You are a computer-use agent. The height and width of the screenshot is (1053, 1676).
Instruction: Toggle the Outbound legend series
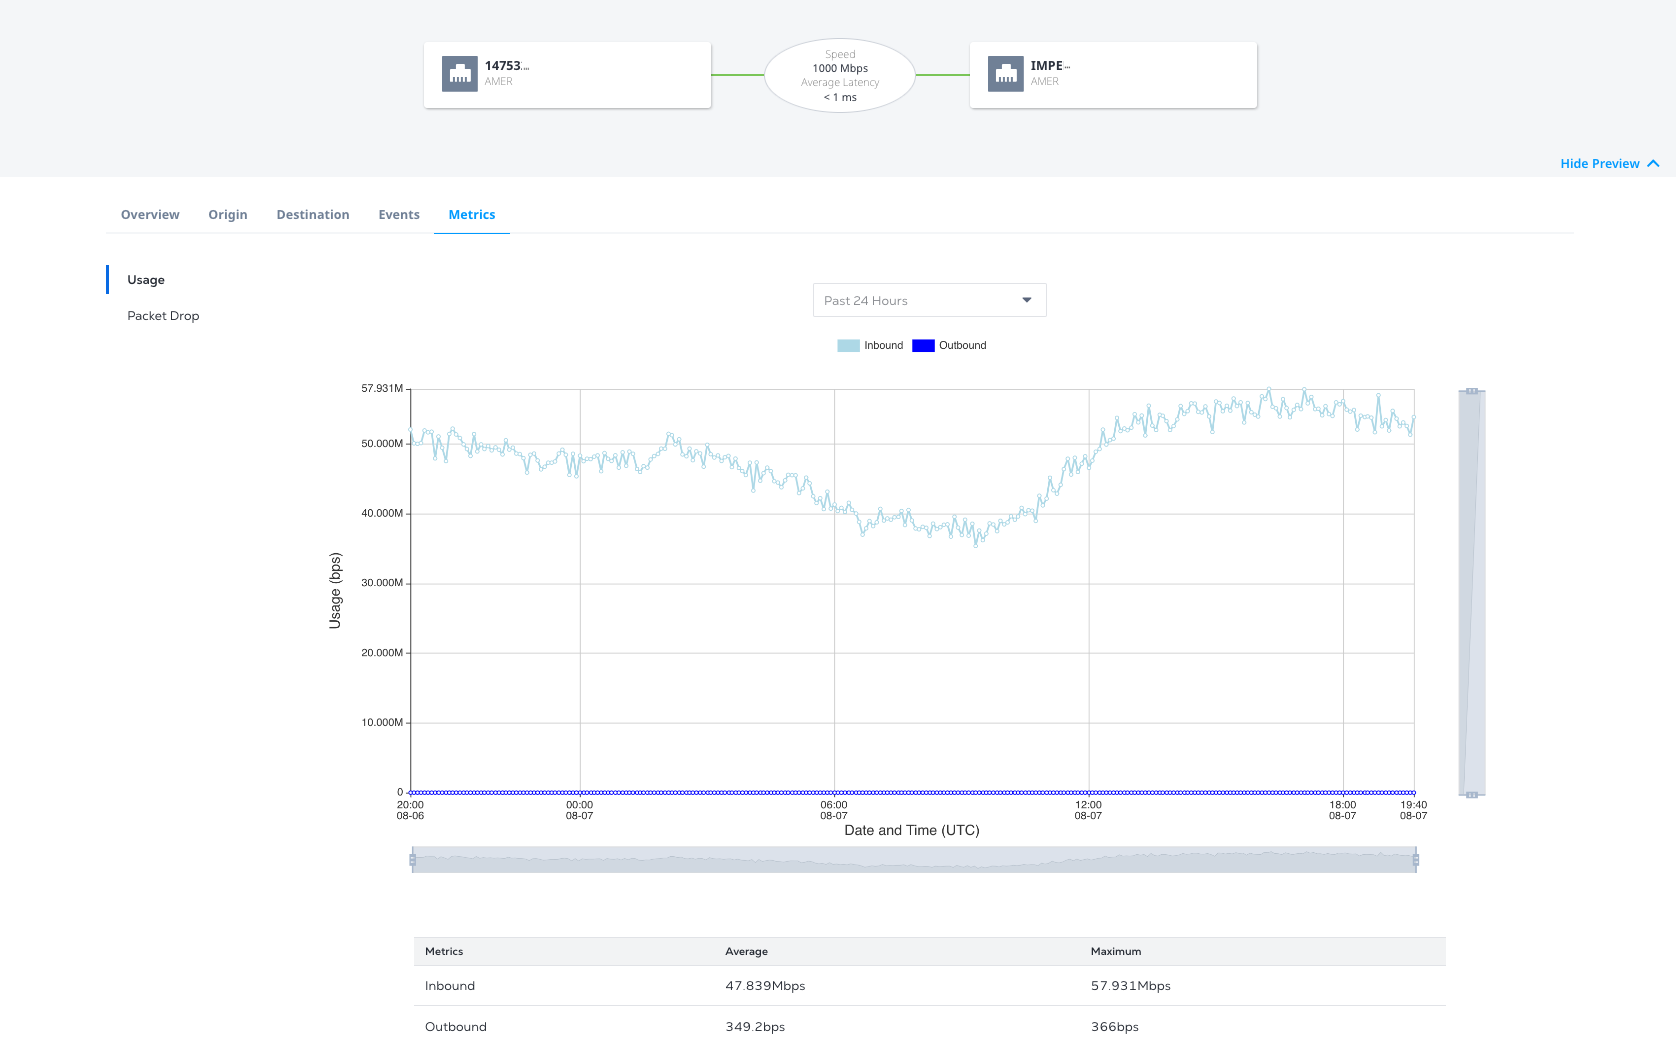[x=949, y=346]
